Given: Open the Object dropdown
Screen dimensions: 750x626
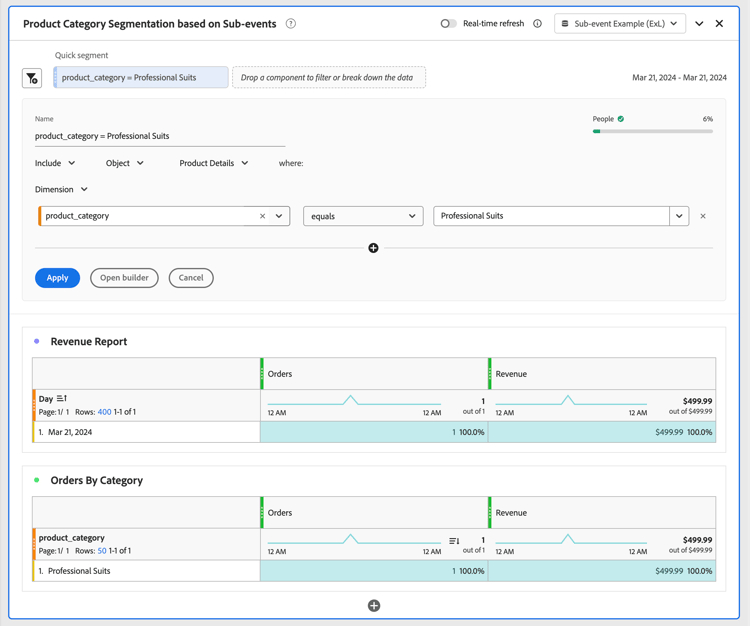Looking at the screenshot, I should click(x=124, y=163).
